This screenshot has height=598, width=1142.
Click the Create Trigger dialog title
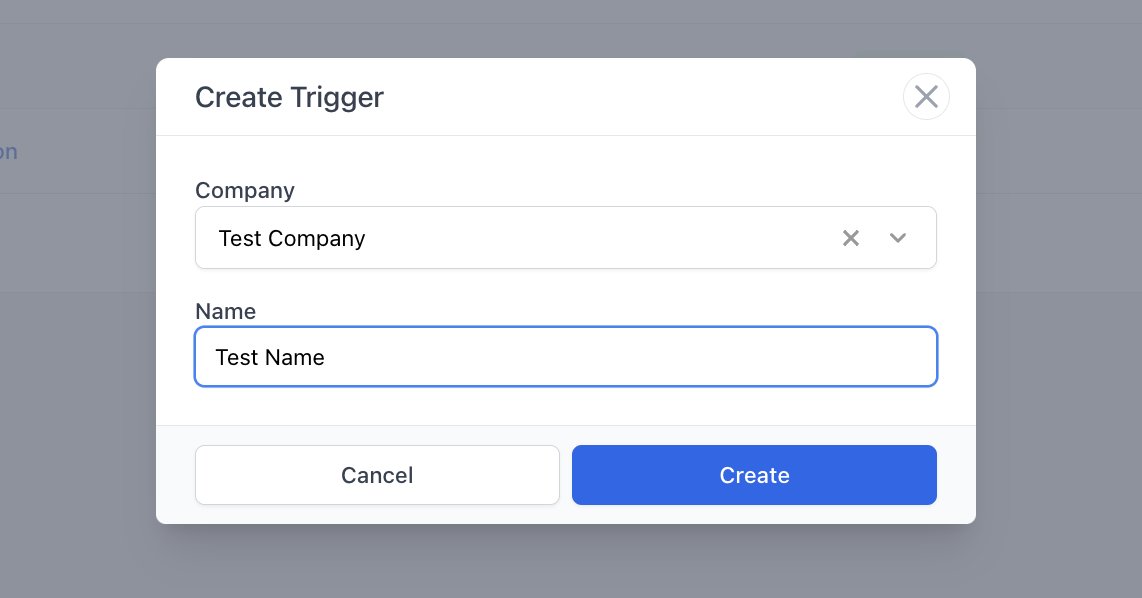(x=289, y=97)
